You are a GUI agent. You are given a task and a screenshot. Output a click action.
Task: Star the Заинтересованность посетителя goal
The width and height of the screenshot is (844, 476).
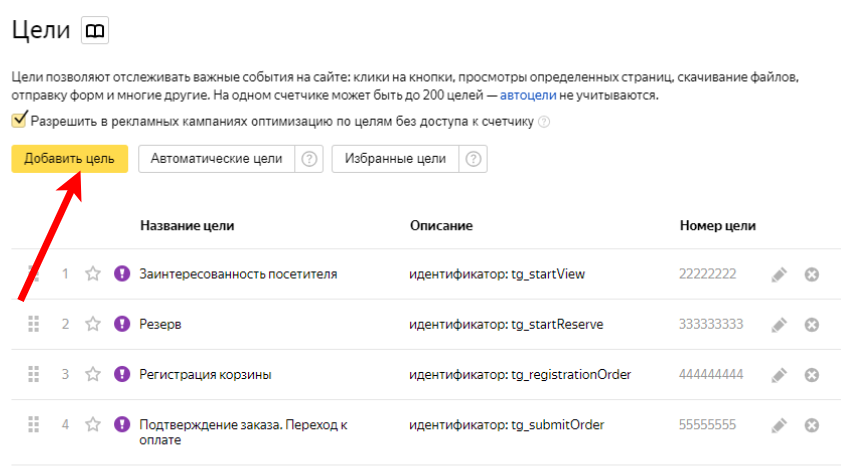click(x=93, y=273)
